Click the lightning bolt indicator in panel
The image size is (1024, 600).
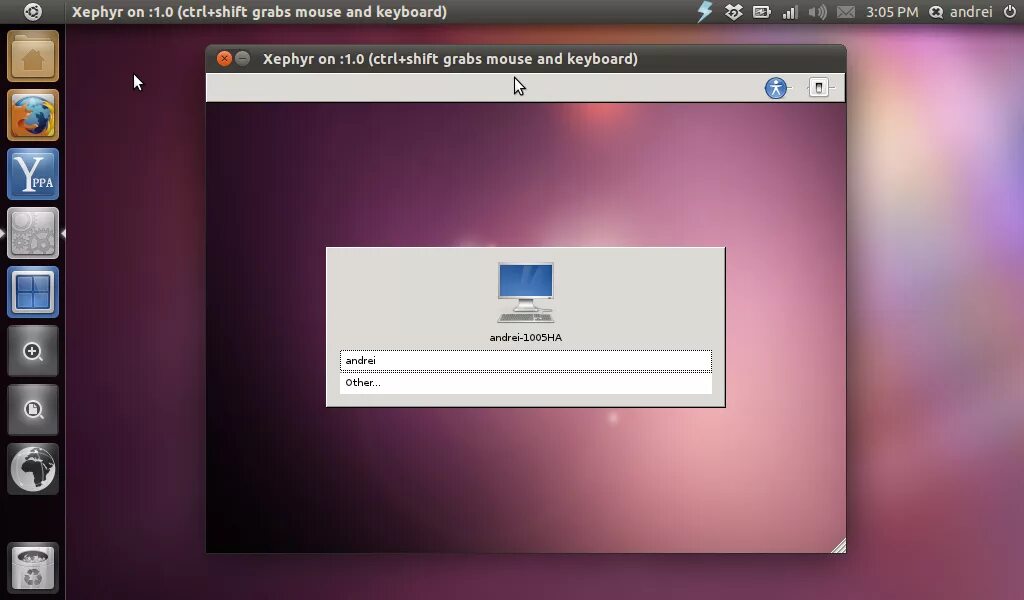705,12
